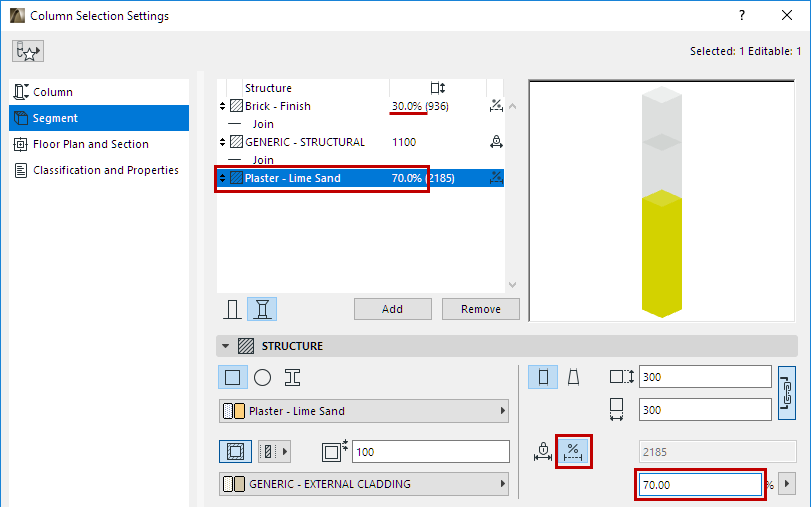811x507 pixels.
Task: Open the Plaster - Lime Sand material dropdown
Action: 364,411
